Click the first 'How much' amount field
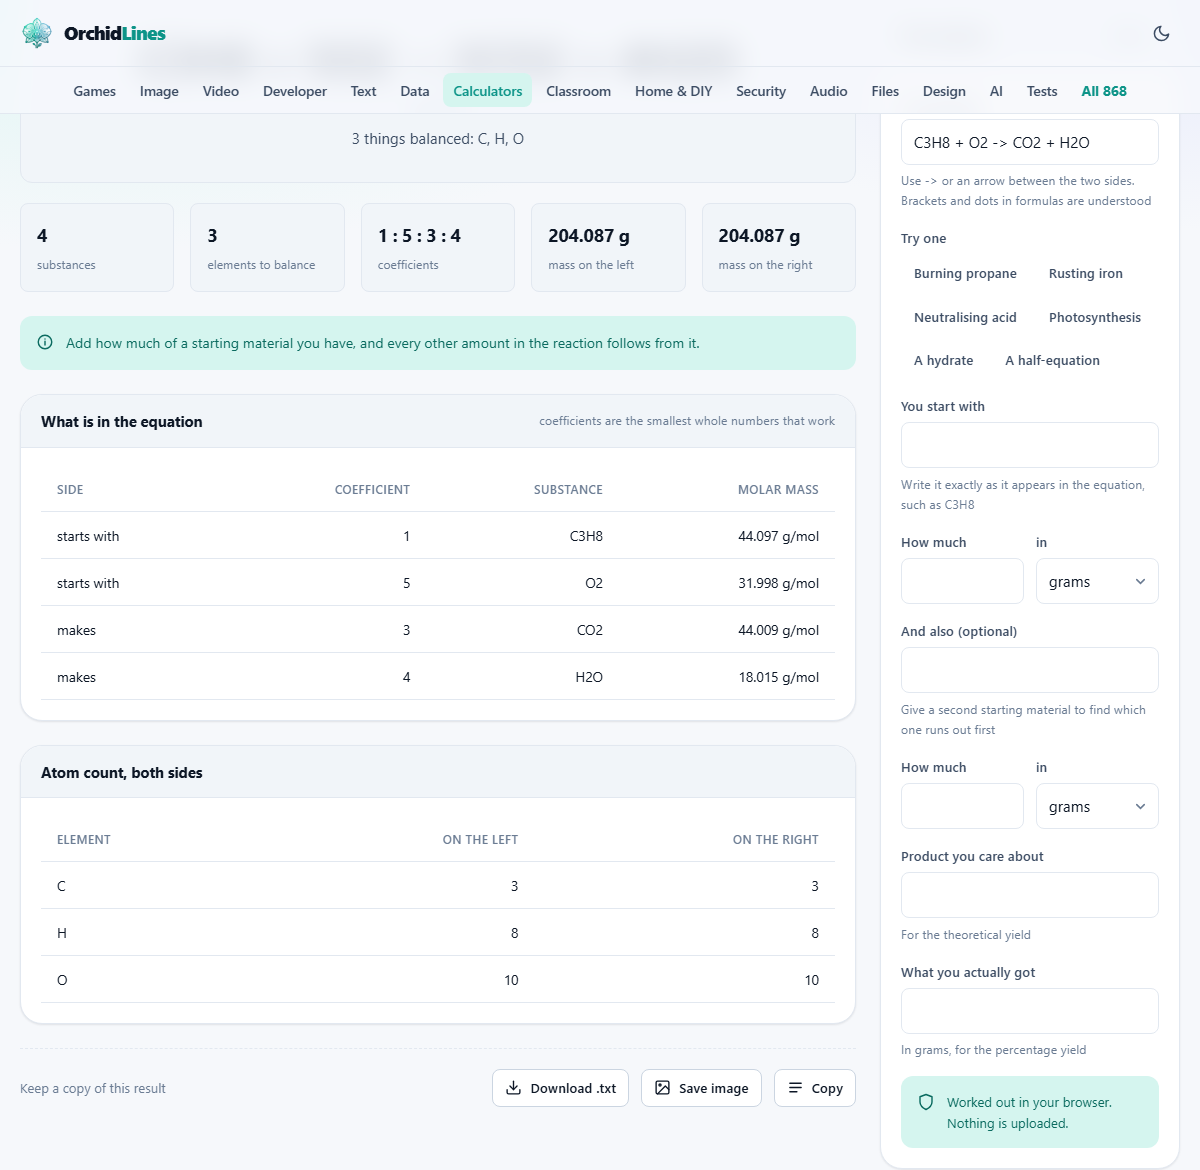This screenshot has height=1170, width=1200. coord(962,581)
